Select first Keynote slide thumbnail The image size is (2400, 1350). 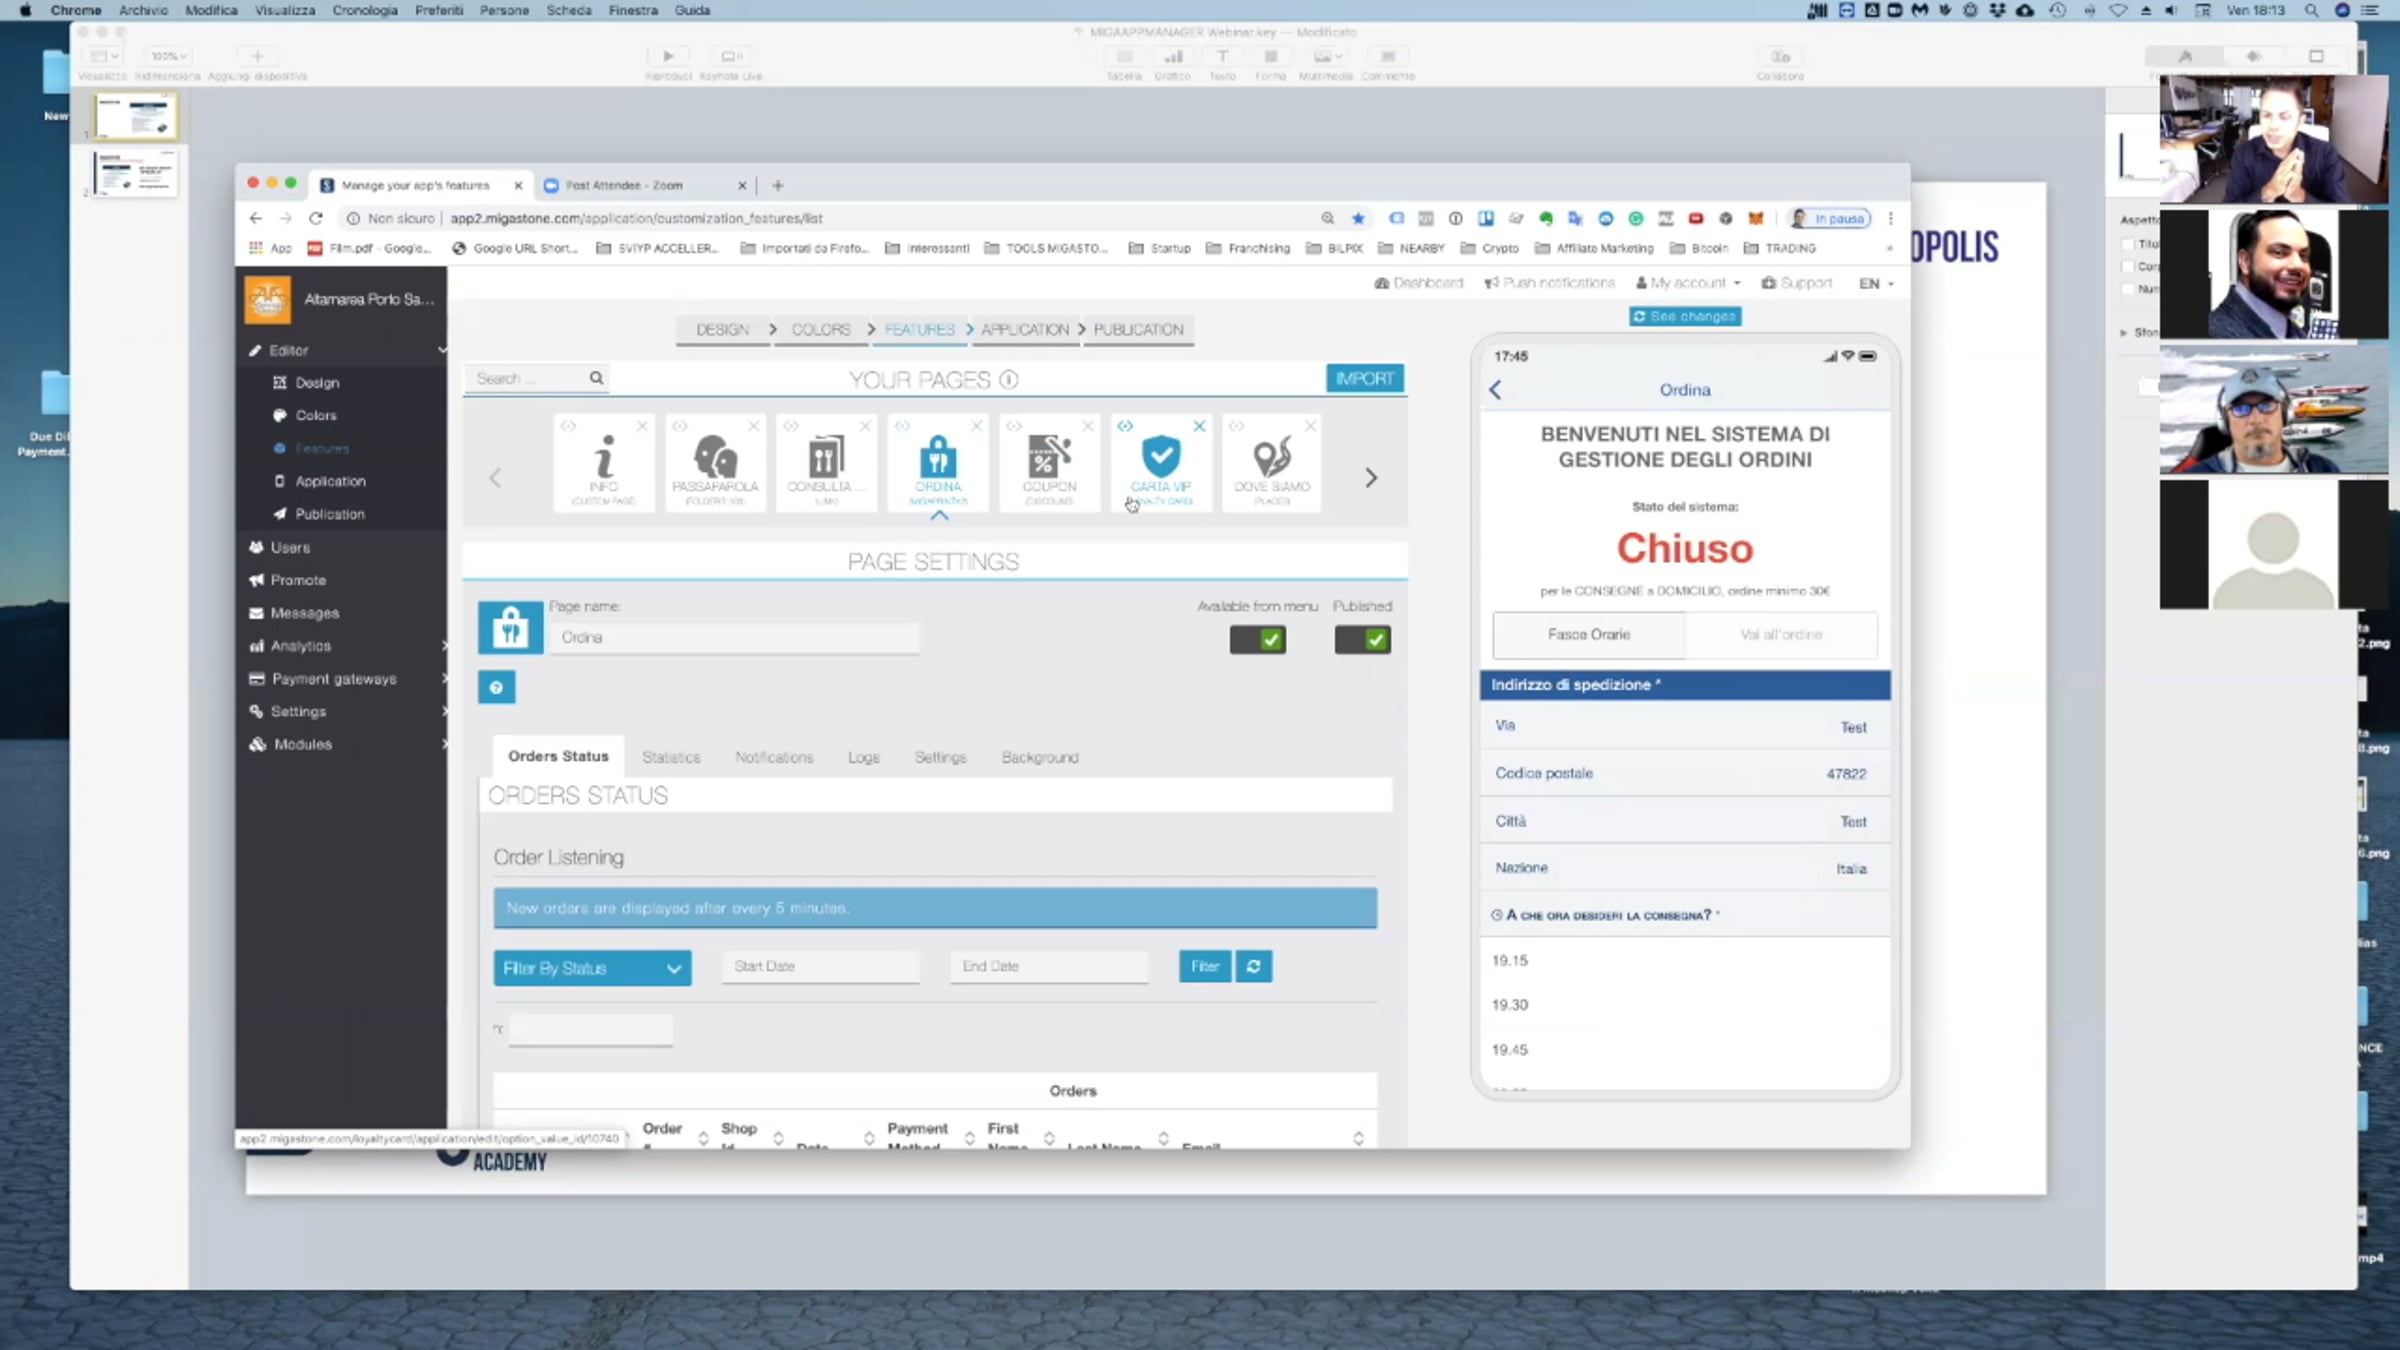click(x=135, y=117)
